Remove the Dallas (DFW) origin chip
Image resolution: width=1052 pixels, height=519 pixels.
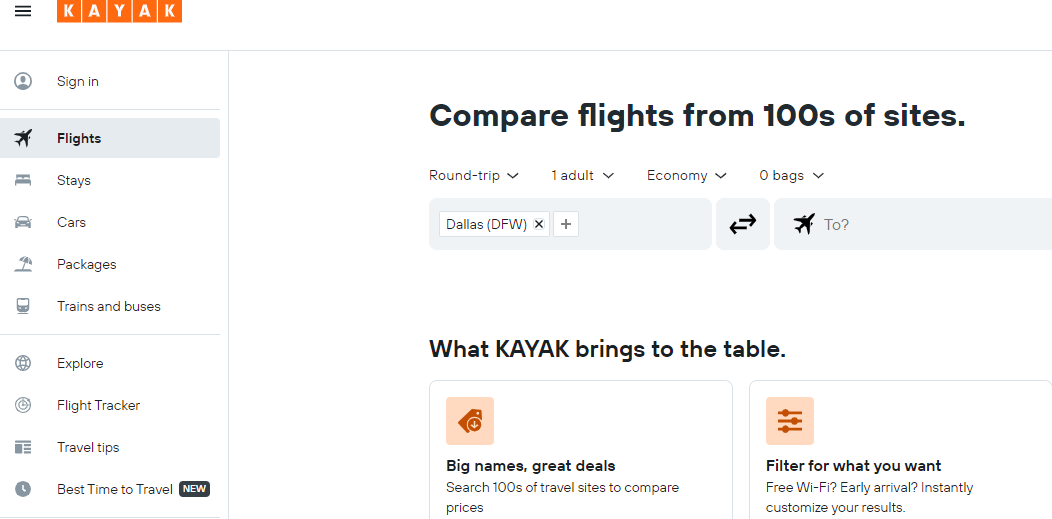point(539,224)
